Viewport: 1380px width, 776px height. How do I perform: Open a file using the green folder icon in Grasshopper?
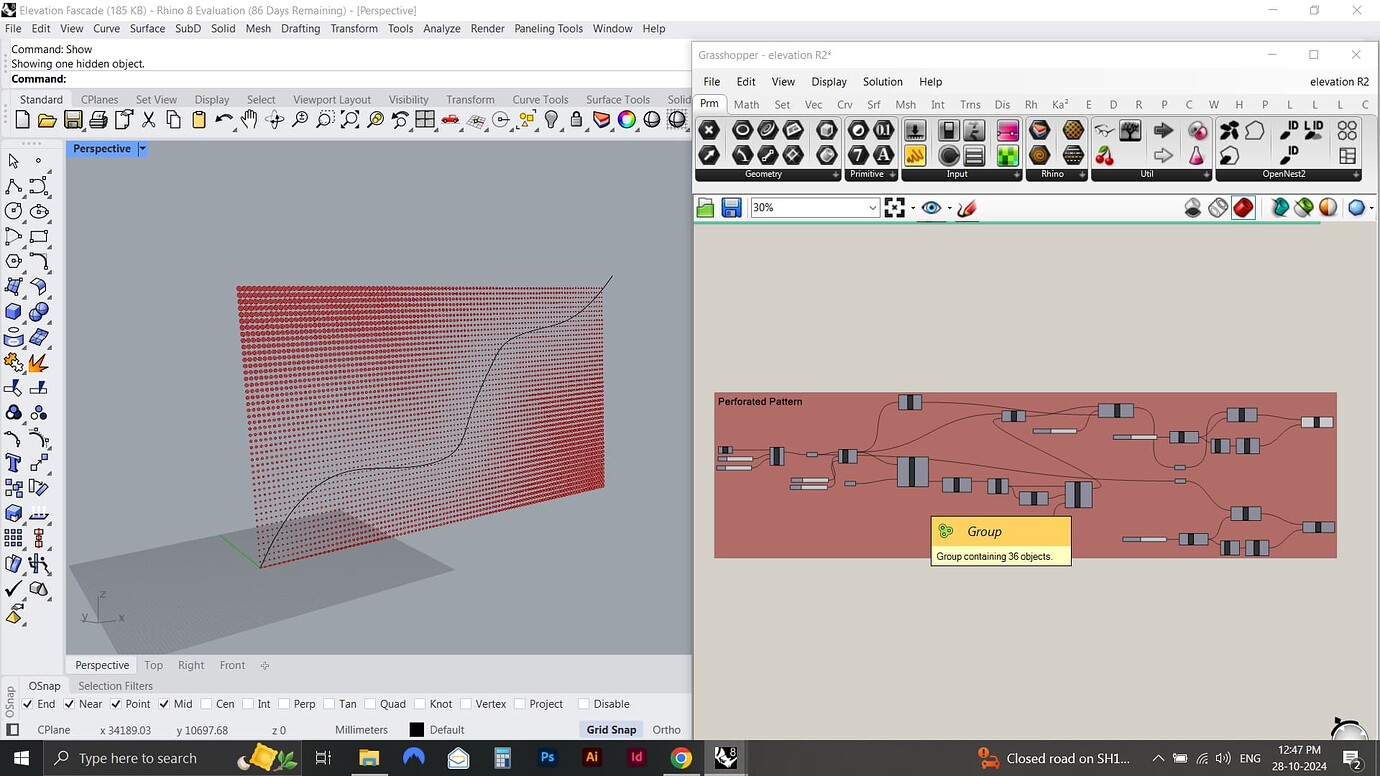point(705,207)
